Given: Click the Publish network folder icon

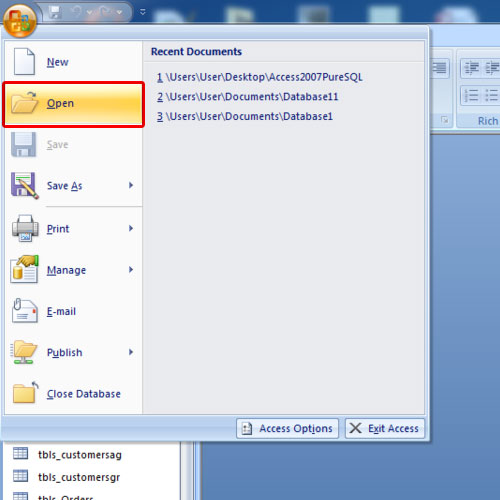Looking at the screenshot, I should (24, 352).
